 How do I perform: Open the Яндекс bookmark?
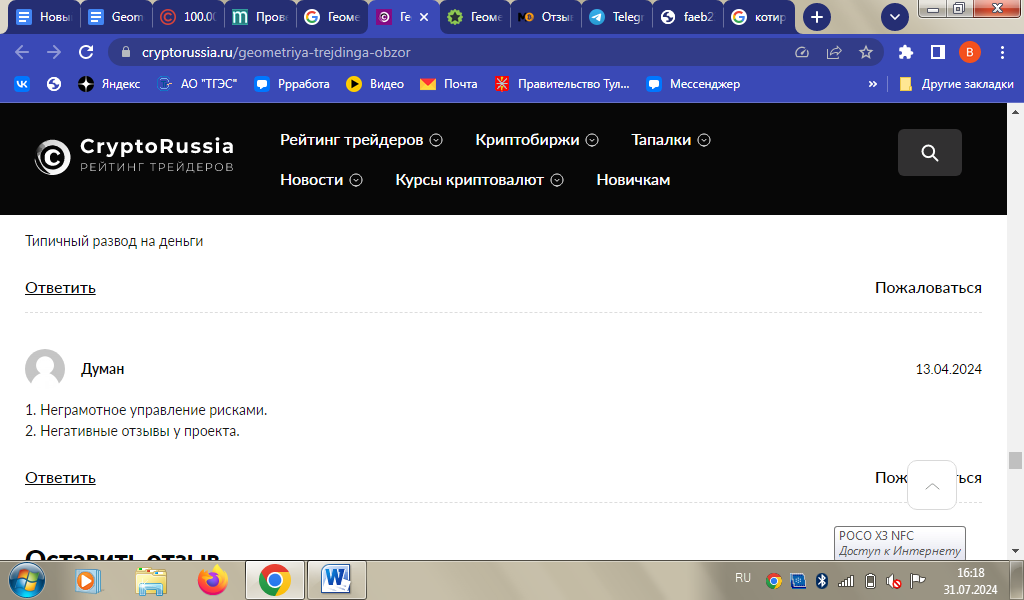click(x=109, y=84)
